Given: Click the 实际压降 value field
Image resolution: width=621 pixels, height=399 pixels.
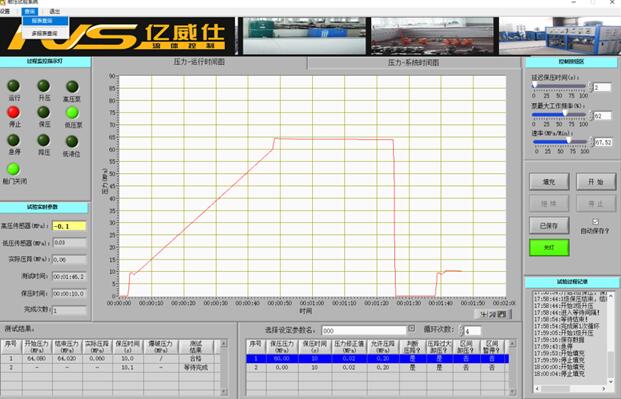Looking at the screenshot, I should (x=69, y=260).
